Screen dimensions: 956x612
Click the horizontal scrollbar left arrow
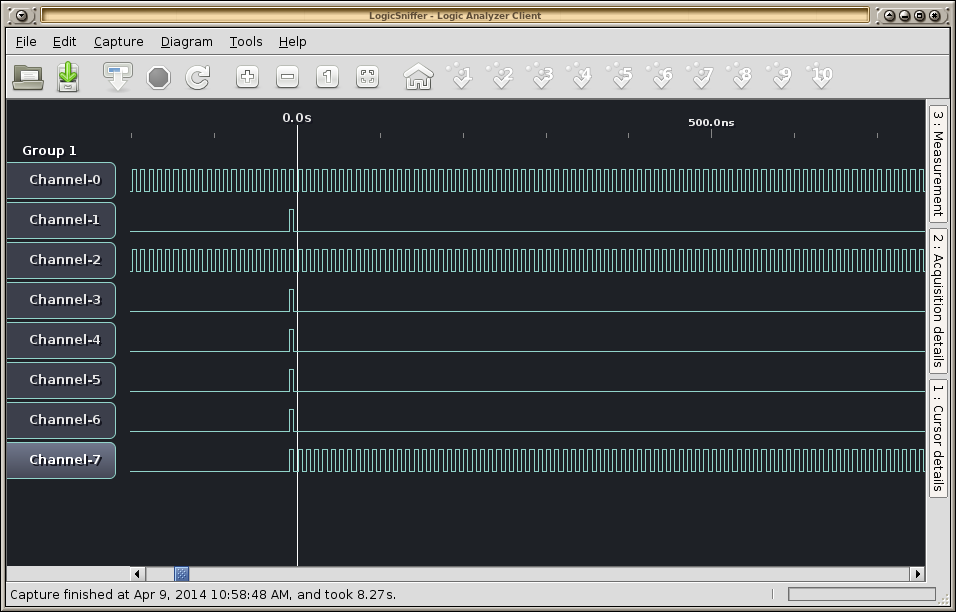137,574
